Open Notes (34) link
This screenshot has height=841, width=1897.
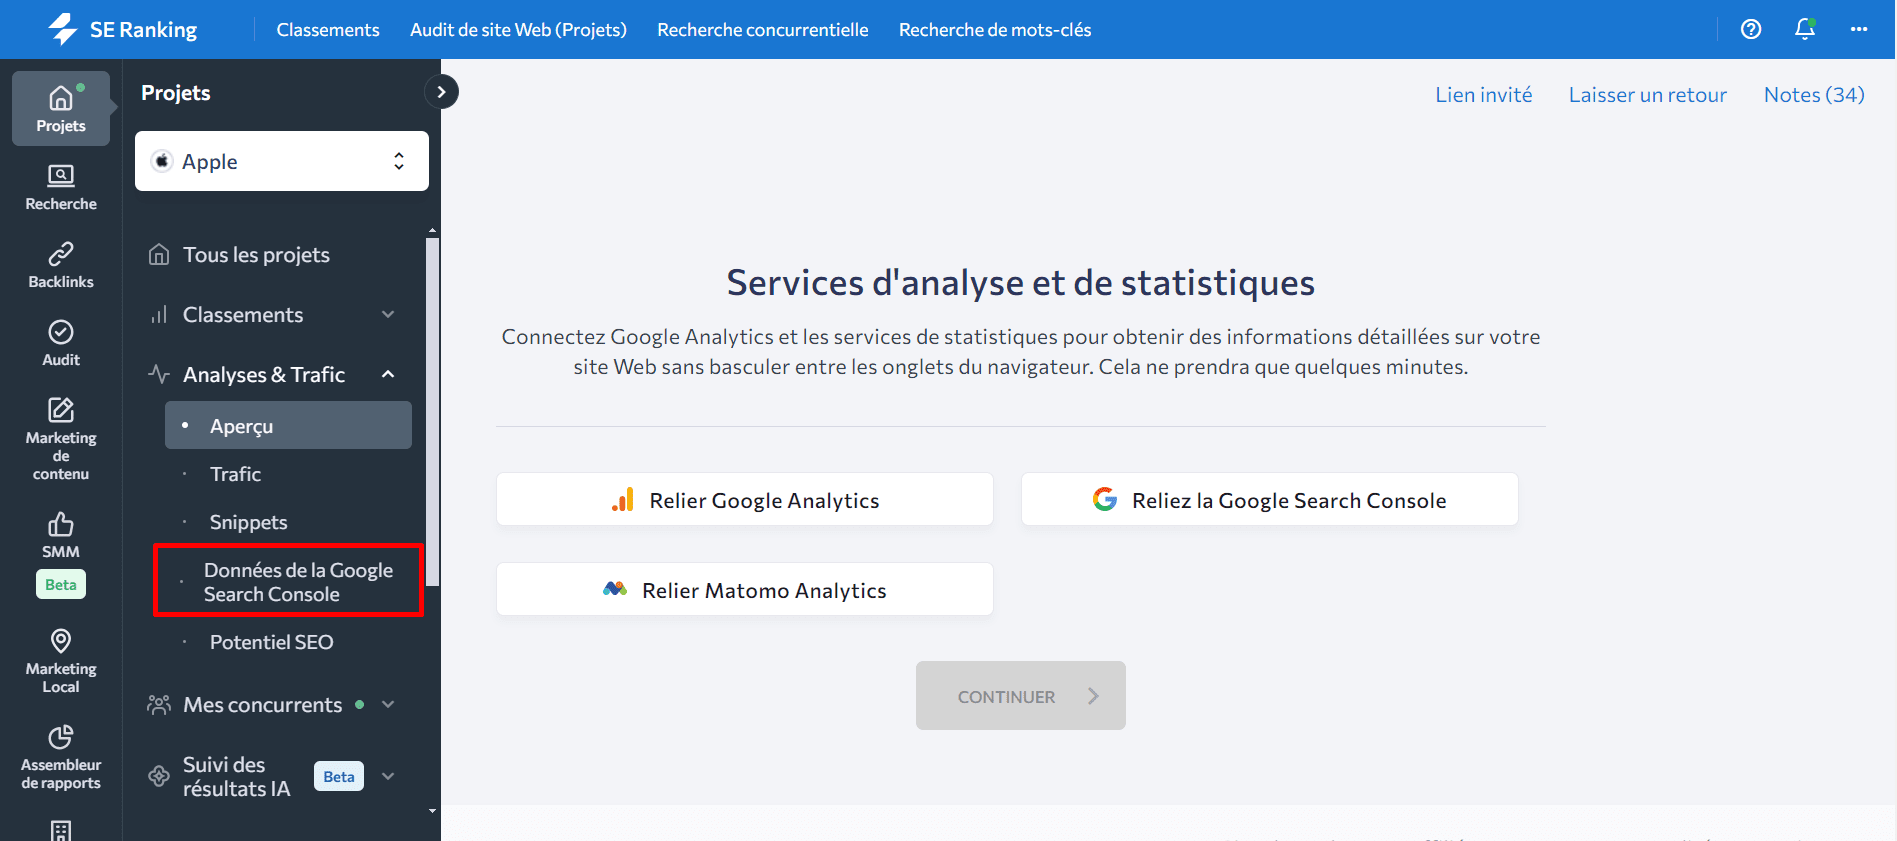coord(1814,95)
